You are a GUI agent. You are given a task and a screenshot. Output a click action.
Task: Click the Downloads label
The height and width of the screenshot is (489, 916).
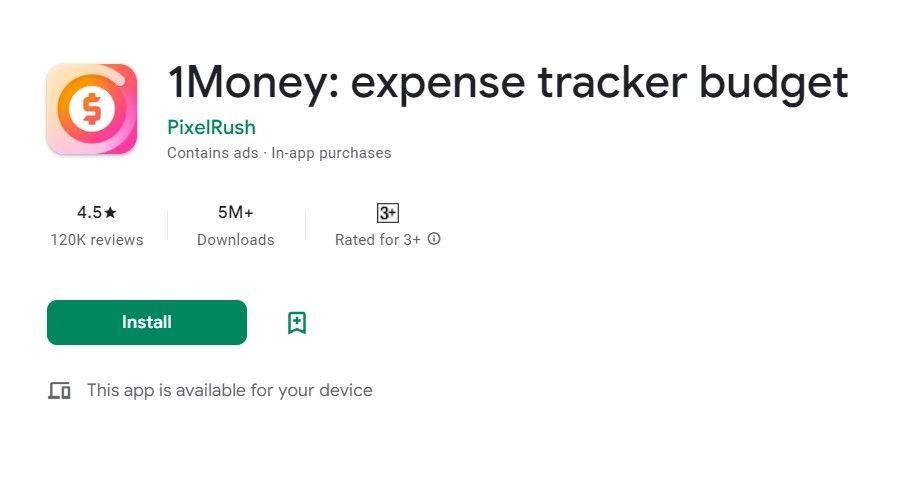pos(235,240)
